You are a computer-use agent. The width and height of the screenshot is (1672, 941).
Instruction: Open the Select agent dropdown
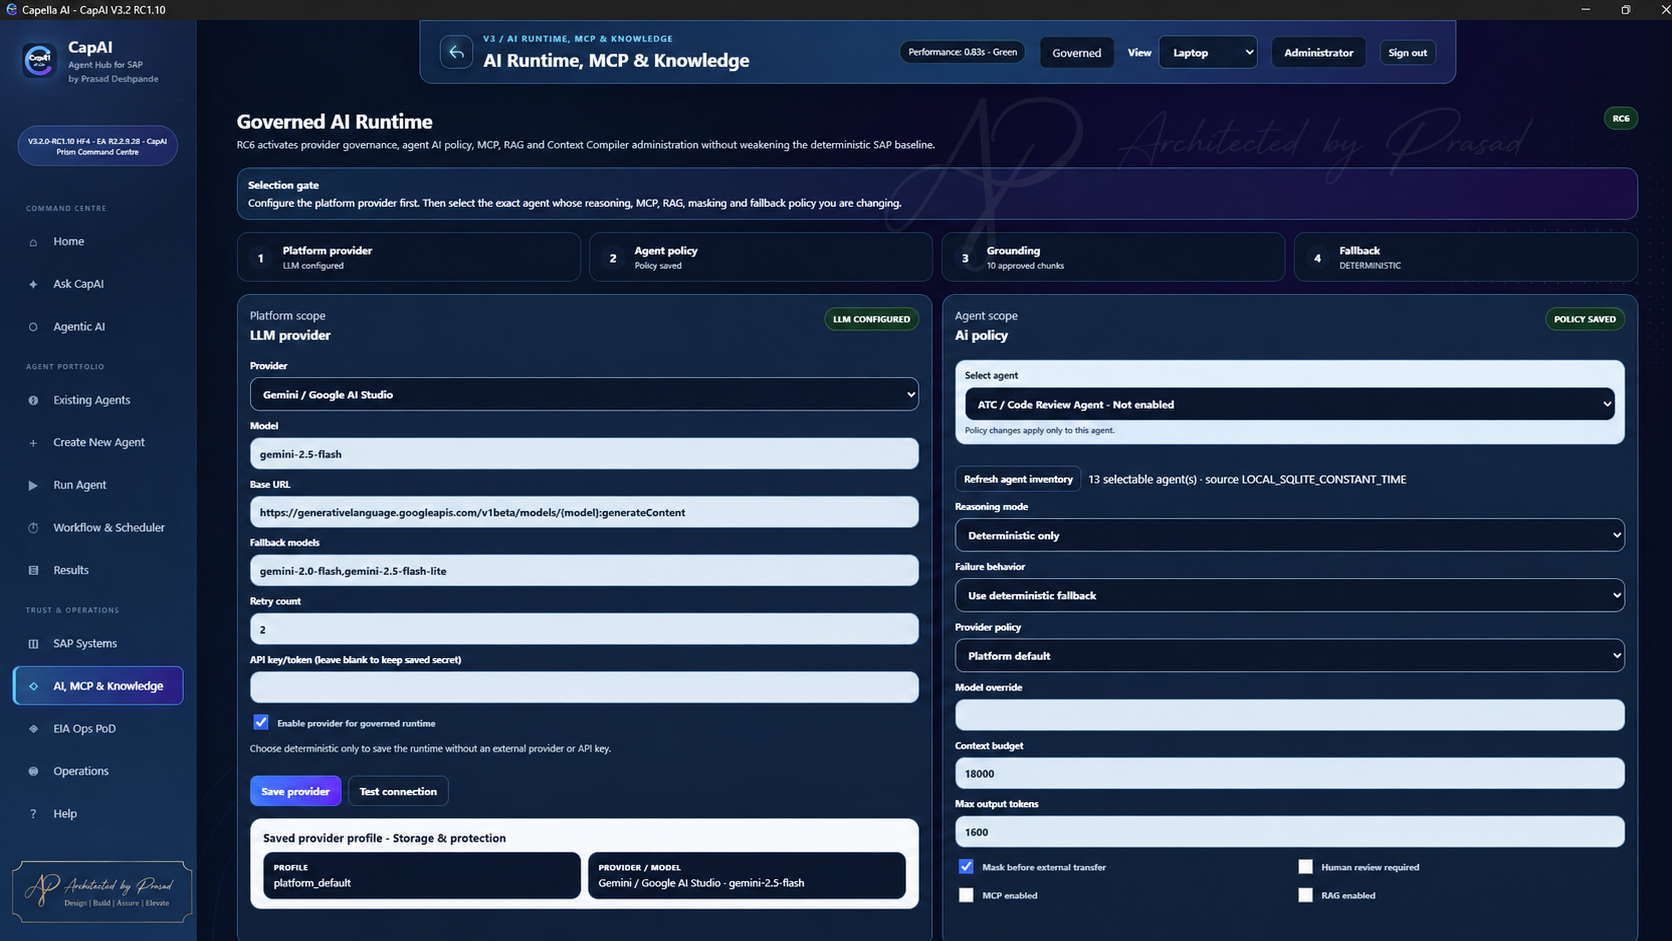pyautogui.click(x=1289, y=404)
